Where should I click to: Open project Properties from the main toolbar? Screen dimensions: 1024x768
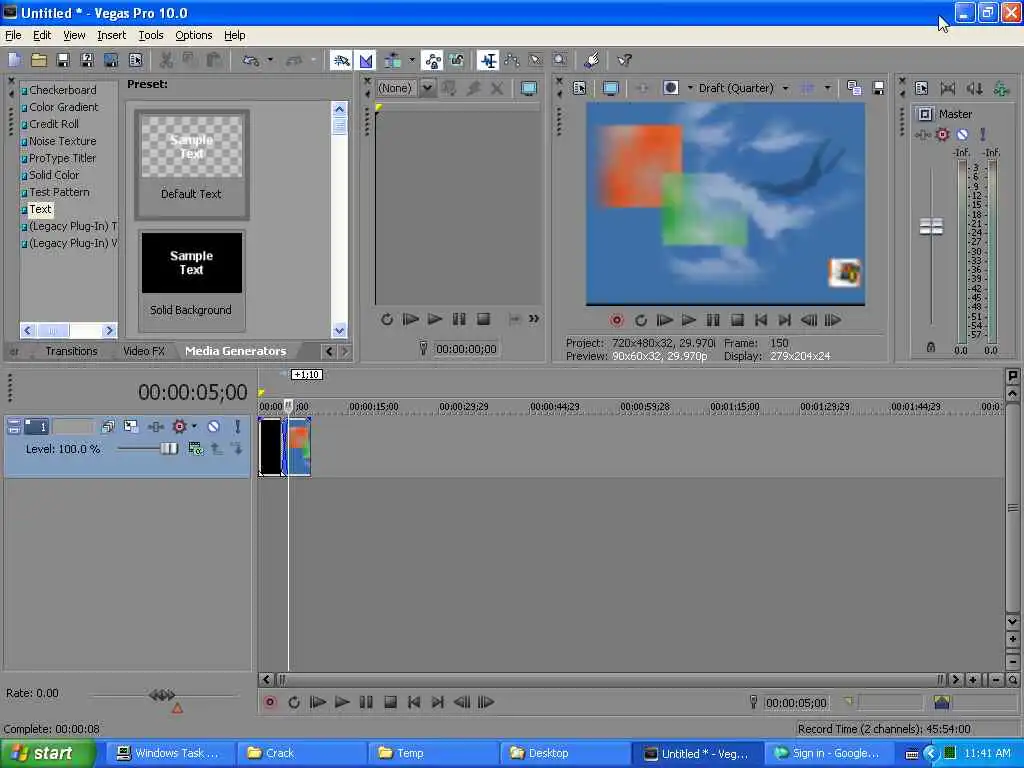pyautogui.click(x=135, y=60)
